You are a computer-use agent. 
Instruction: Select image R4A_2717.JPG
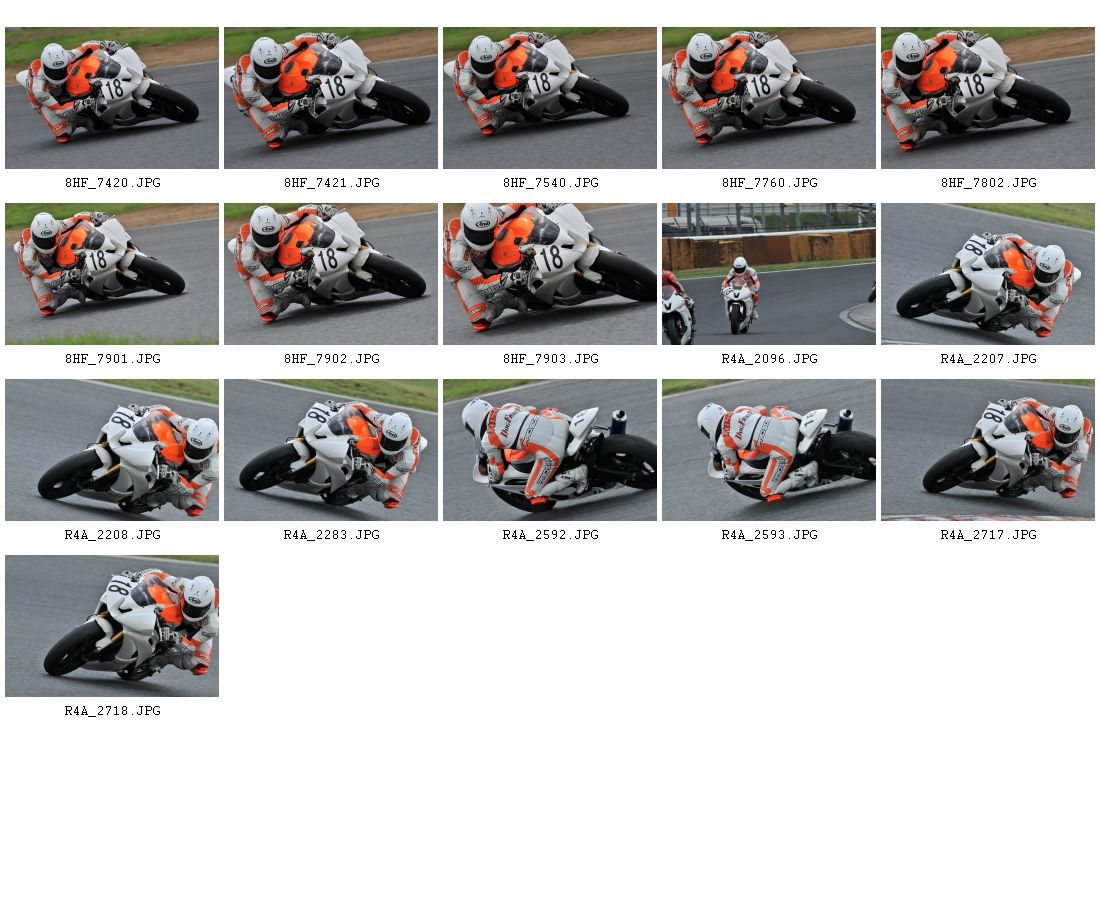(987, 450)
